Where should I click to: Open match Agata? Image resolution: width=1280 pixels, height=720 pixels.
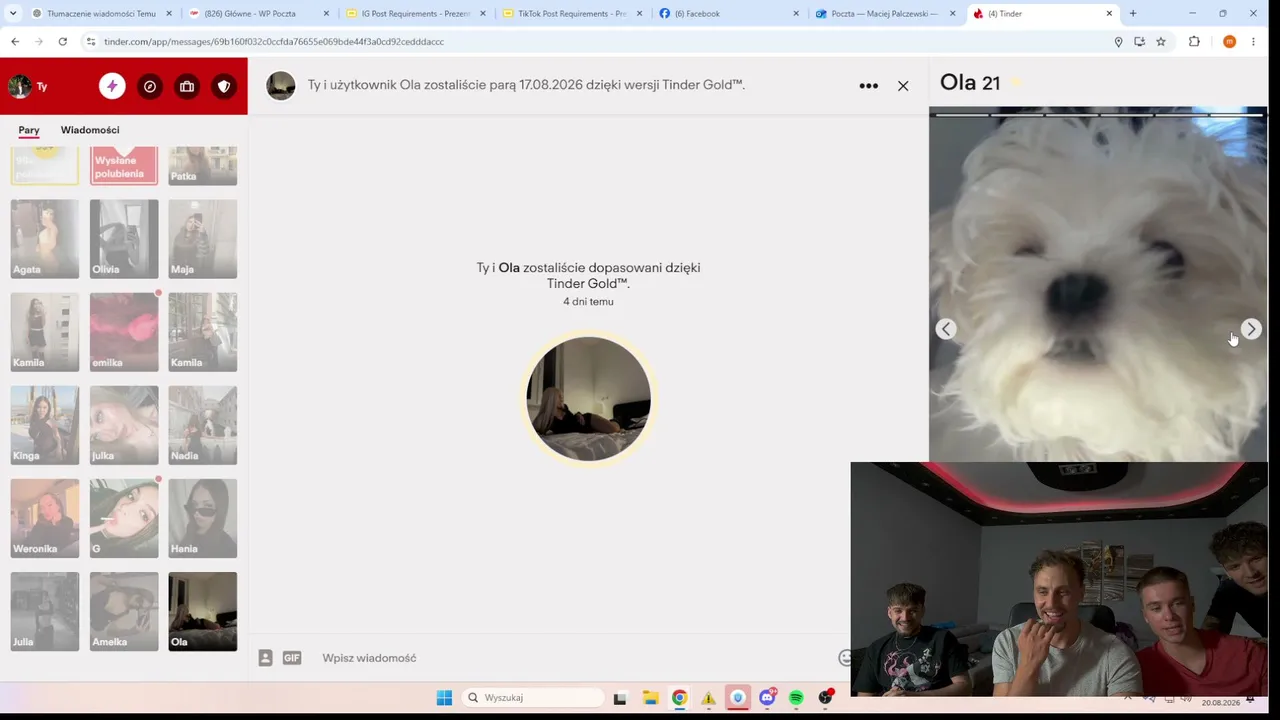point(45,239)
